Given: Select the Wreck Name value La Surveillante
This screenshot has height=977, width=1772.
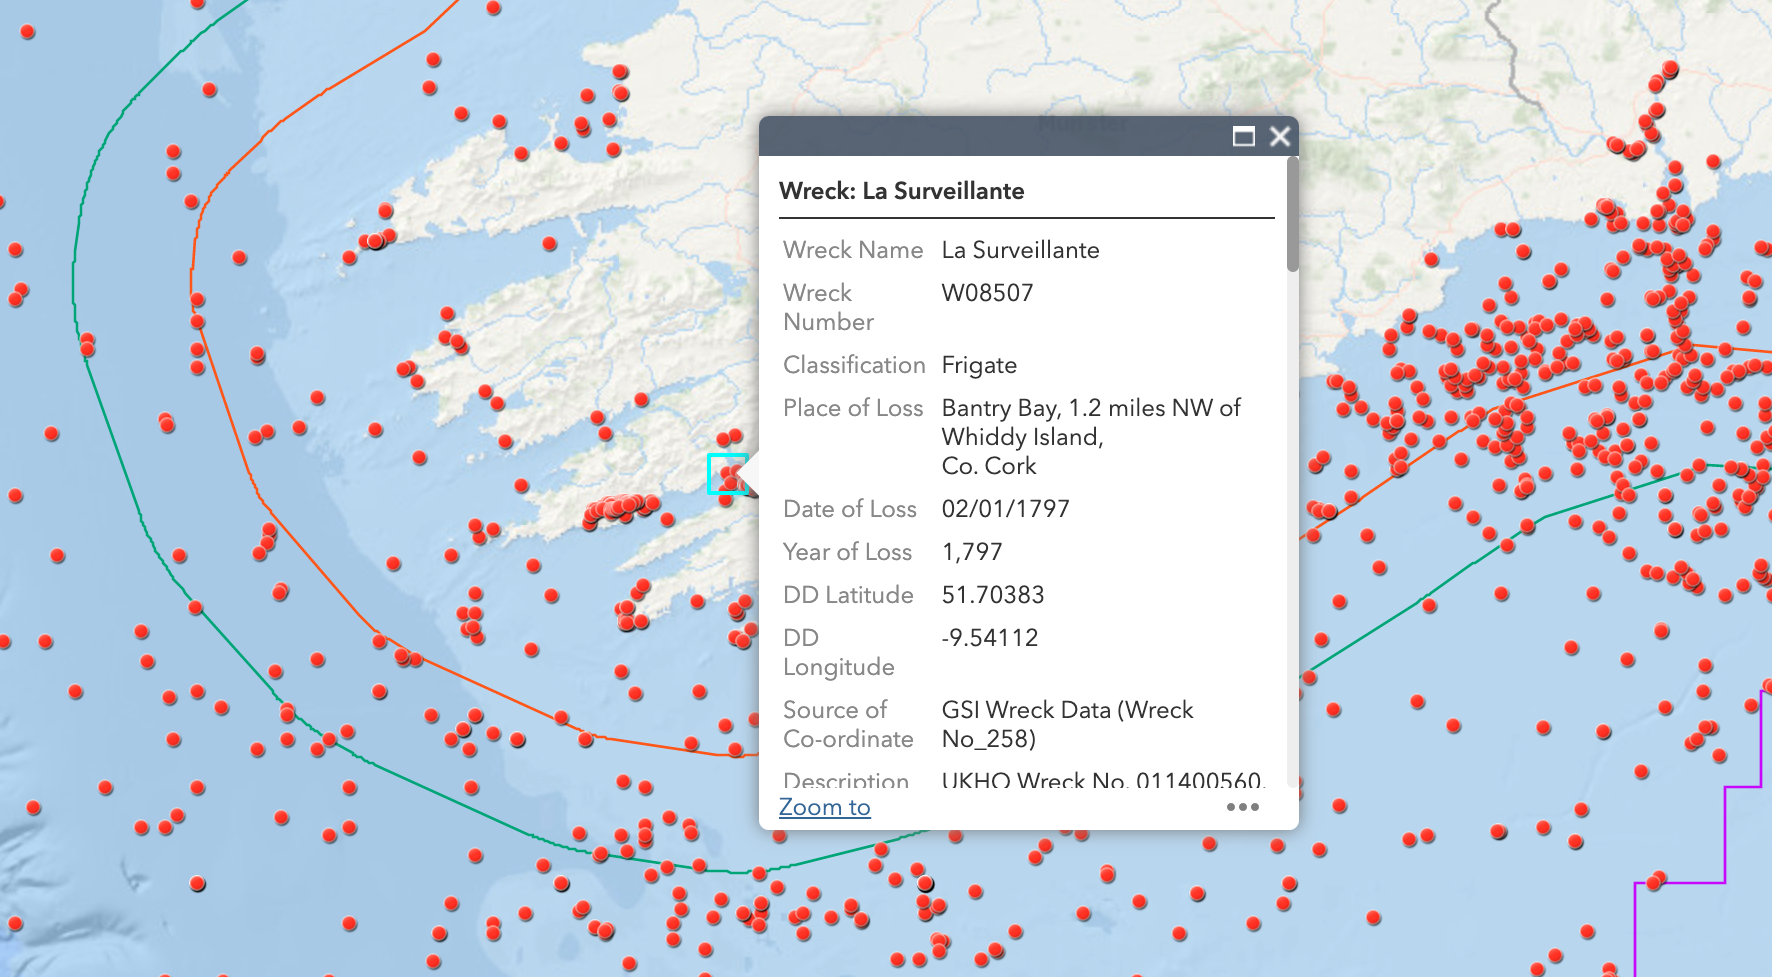Looking at the screenshot, I should pyautogui.click(x=1020, y=250).
